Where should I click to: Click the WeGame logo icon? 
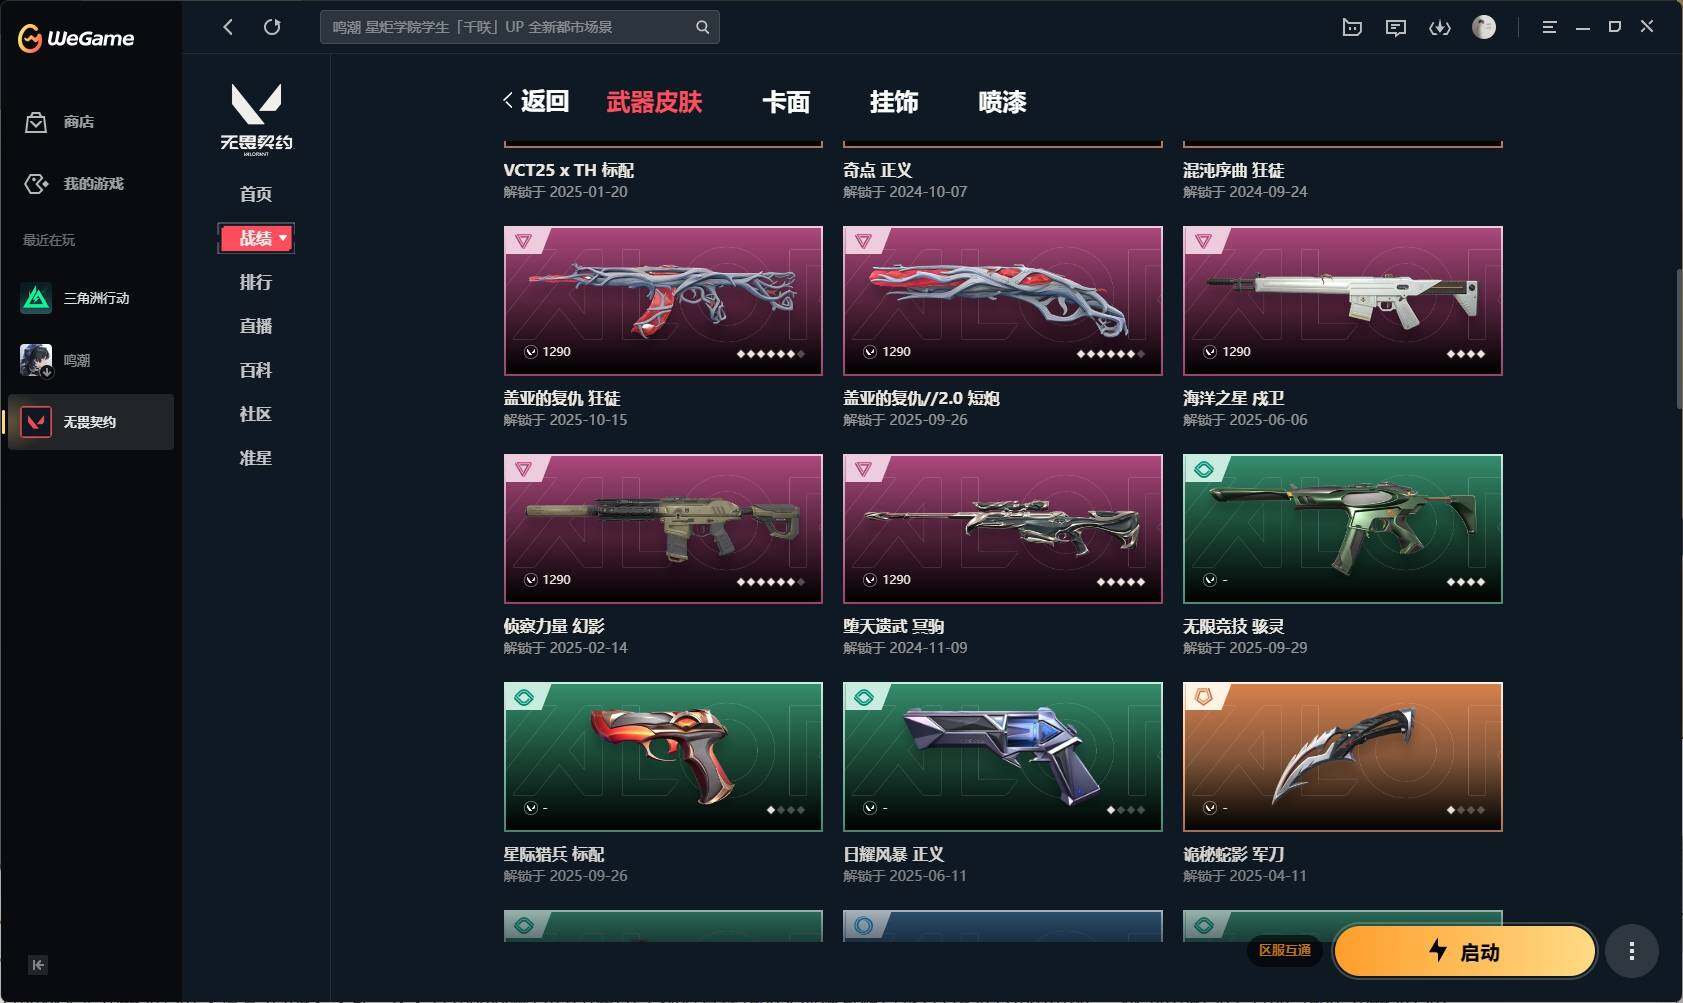tap(30, 38)
